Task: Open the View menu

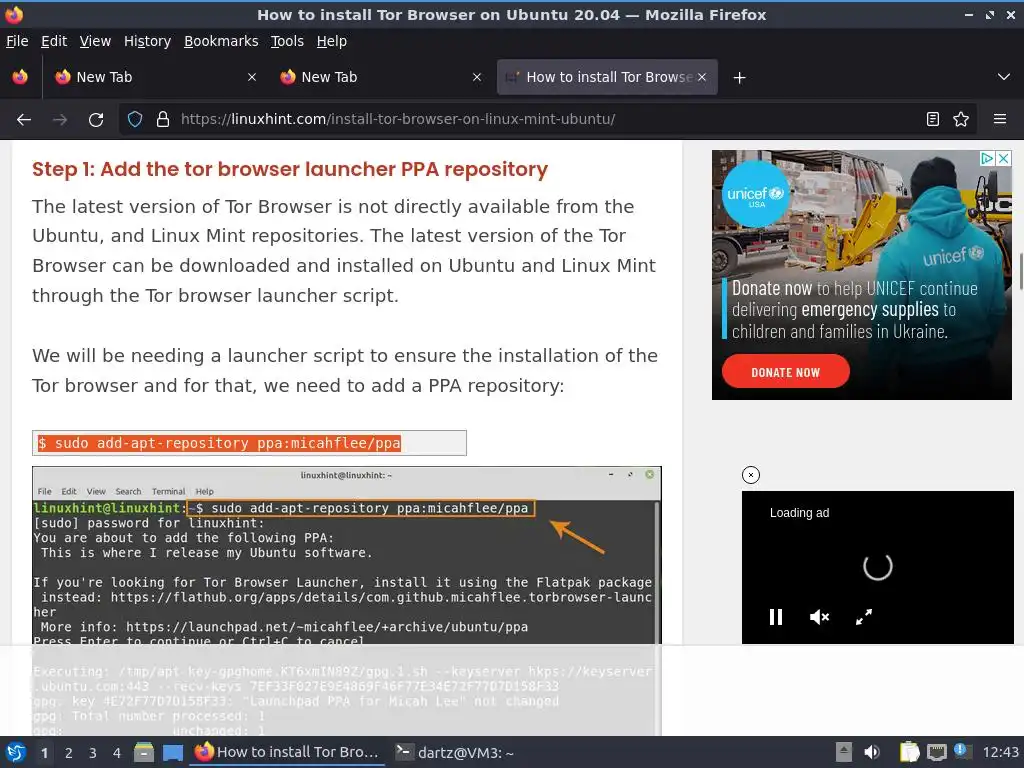Action: coord(95,41)
